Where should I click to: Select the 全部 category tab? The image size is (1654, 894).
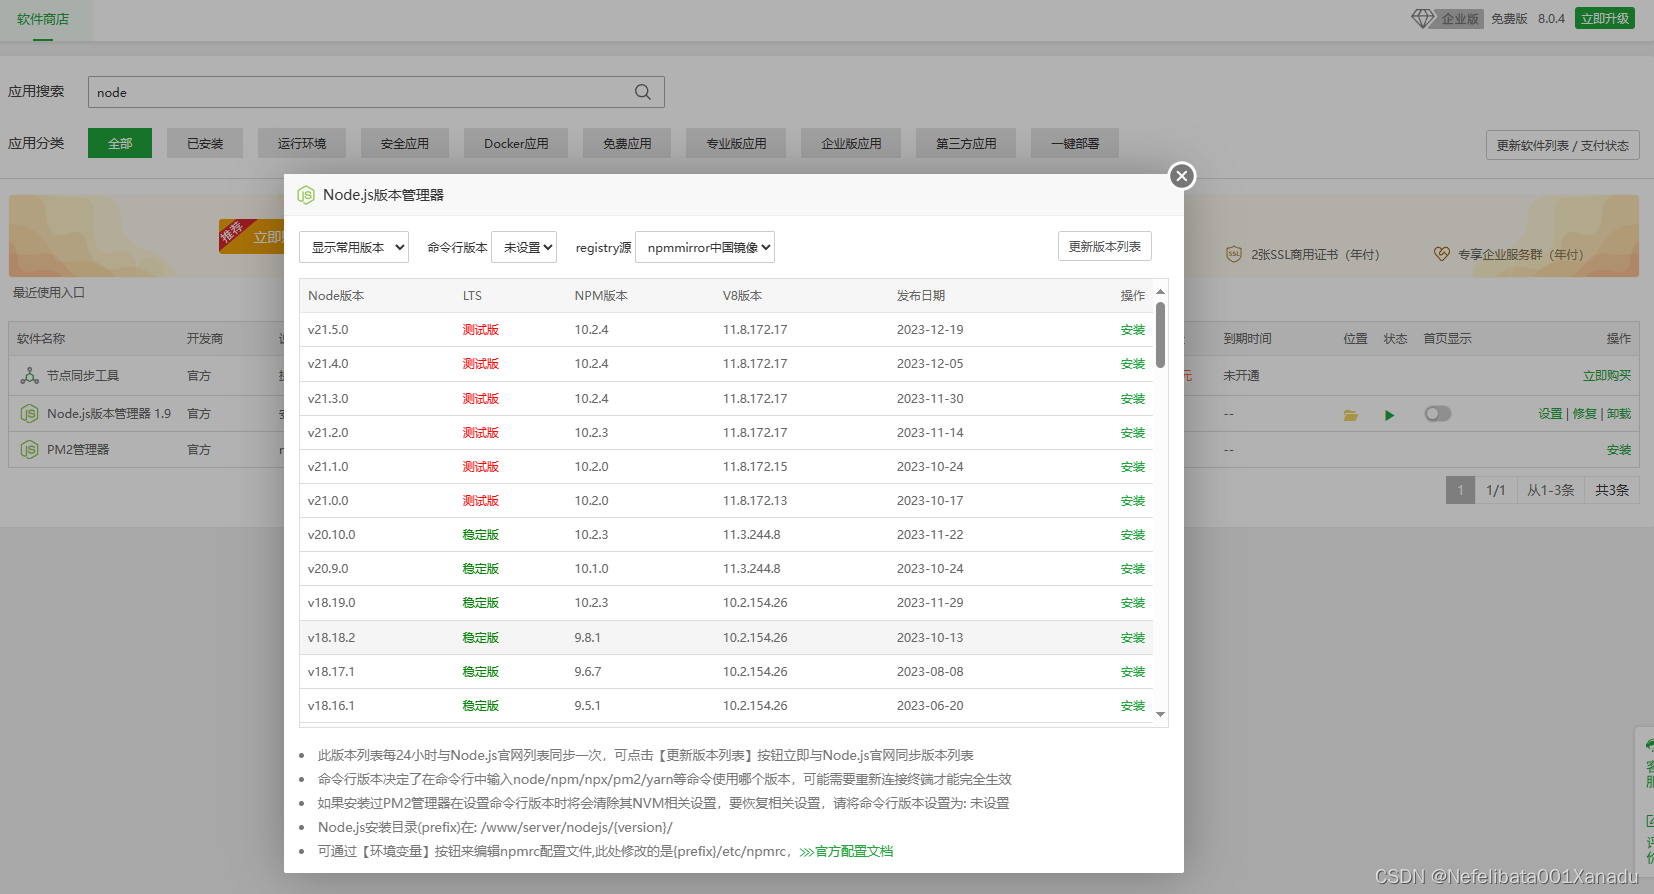coord(120,143)
